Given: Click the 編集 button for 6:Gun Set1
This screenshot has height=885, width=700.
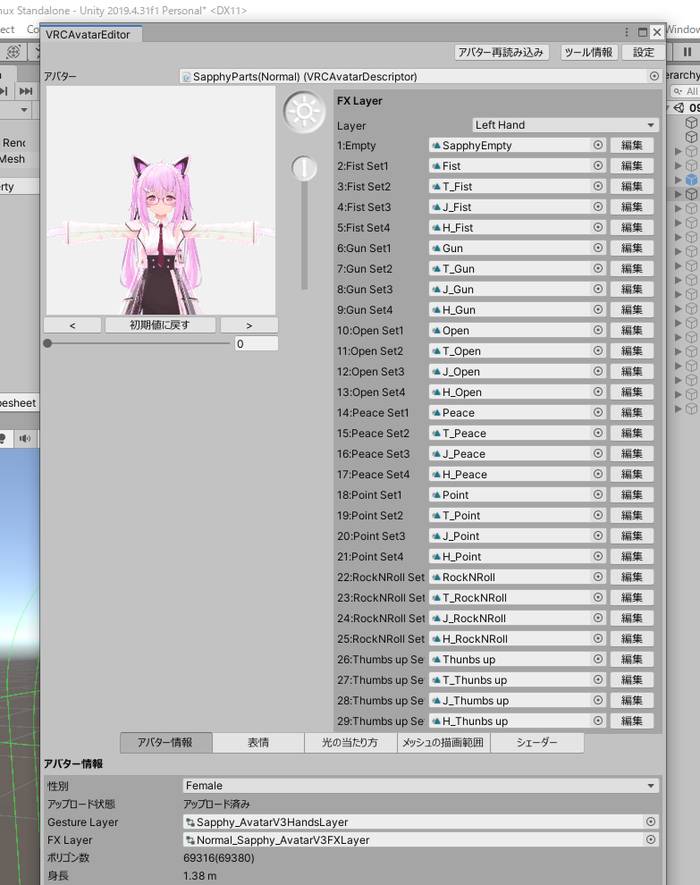Looking at the screenshot, I should pyautogui.click(x=632, y=248).
